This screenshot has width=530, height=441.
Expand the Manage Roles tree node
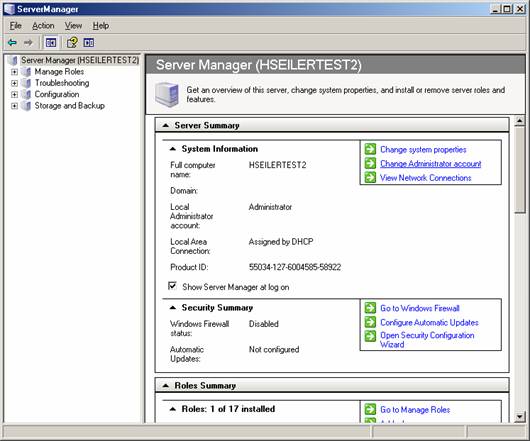point(14,72)
